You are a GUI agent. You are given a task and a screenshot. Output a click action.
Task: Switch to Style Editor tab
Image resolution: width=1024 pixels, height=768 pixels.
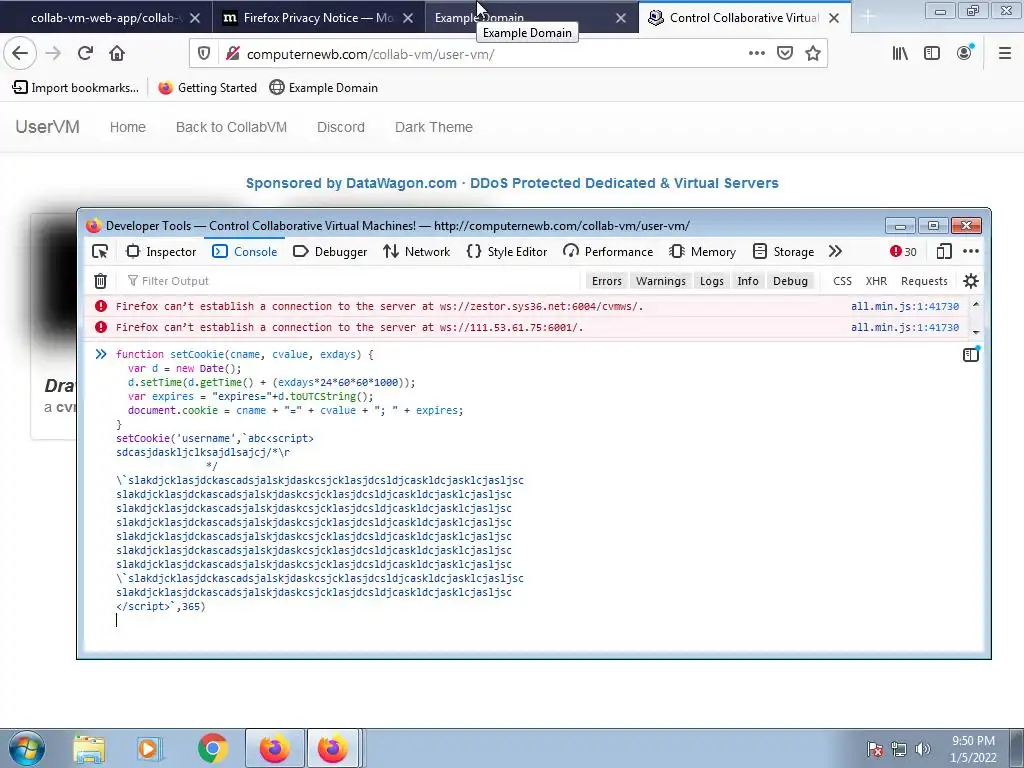point(507,251)
